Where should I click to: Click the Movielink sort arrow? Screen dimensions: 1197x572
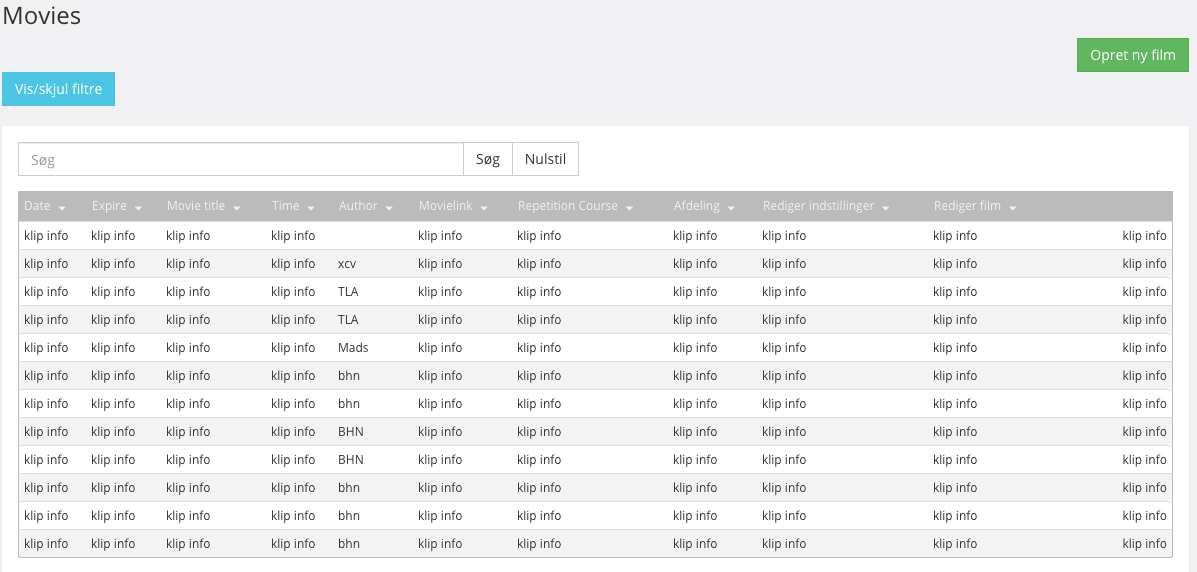pos(484,208)
